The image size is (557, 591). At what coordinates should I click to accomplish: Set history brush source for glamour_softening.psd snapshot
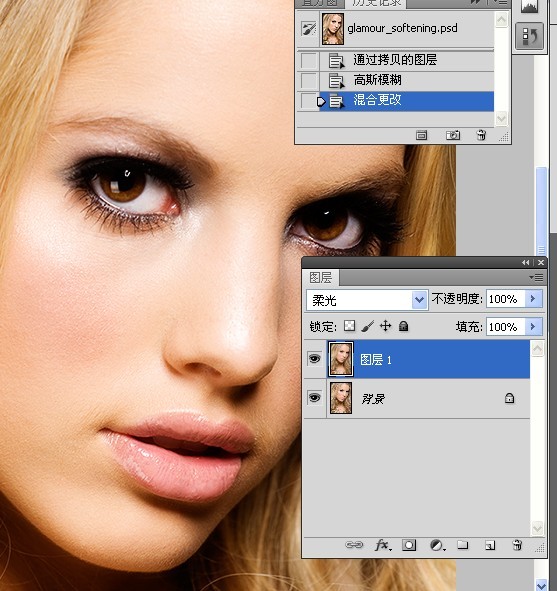[309, 29]
